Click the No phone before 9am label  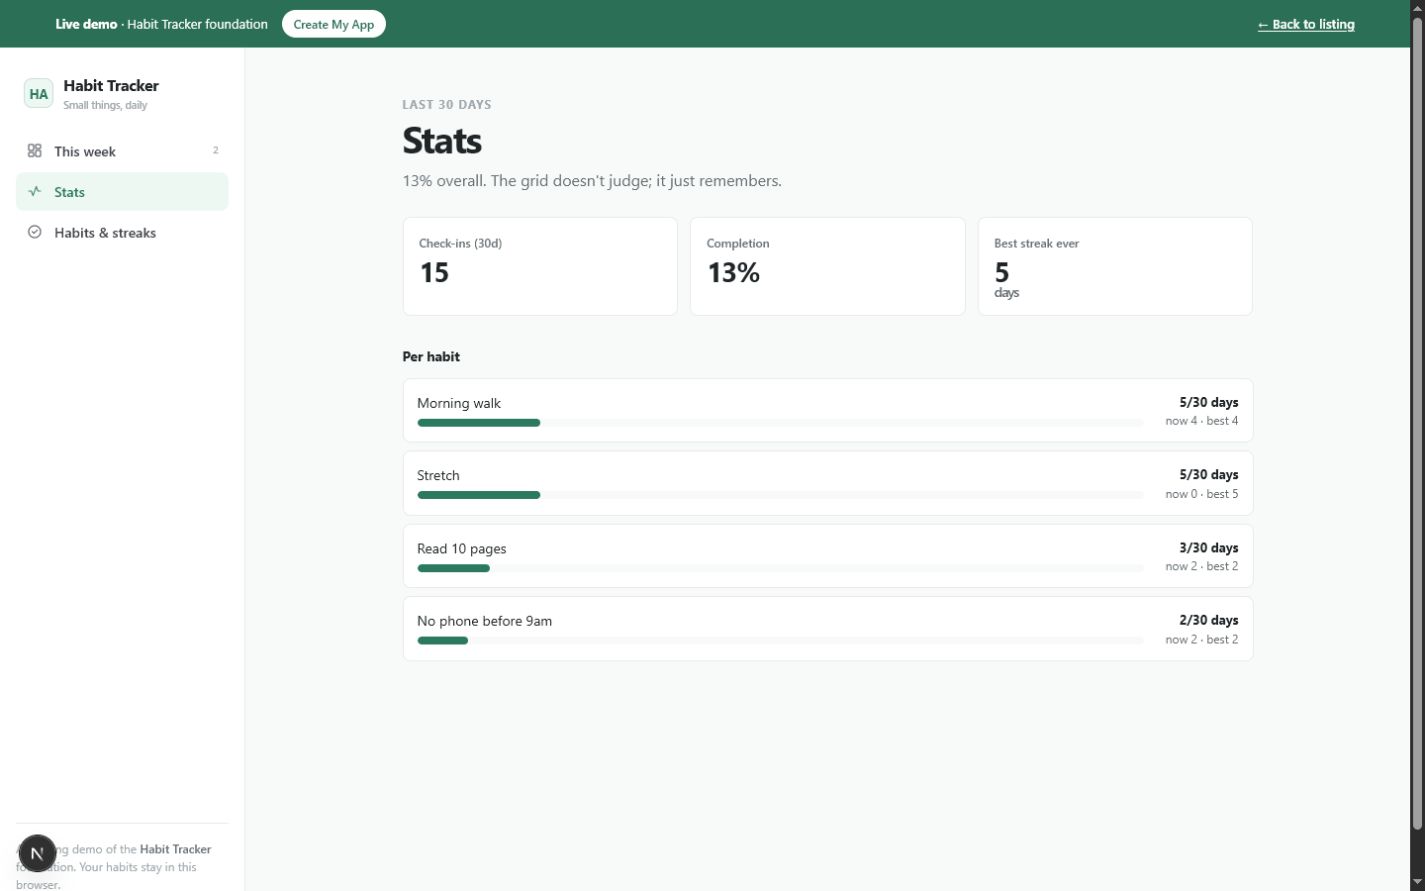[484, 621]
